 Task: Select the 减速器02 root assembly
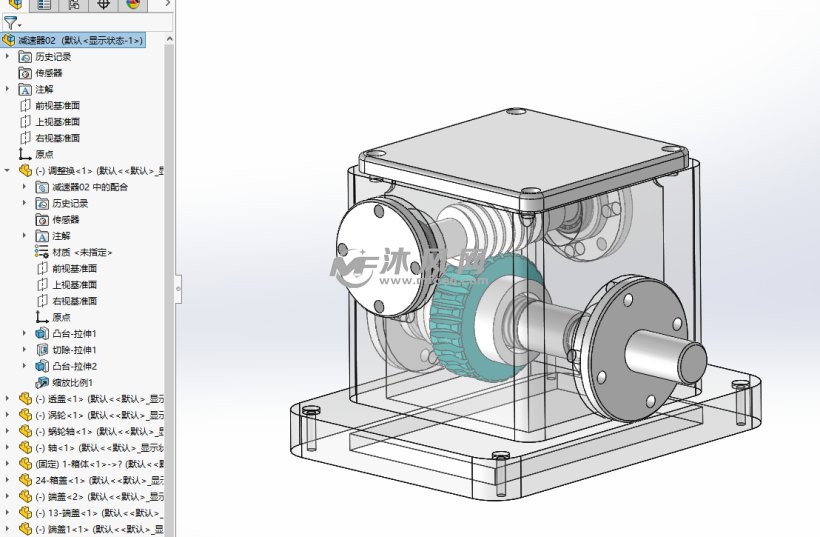[x=73, y=40]
